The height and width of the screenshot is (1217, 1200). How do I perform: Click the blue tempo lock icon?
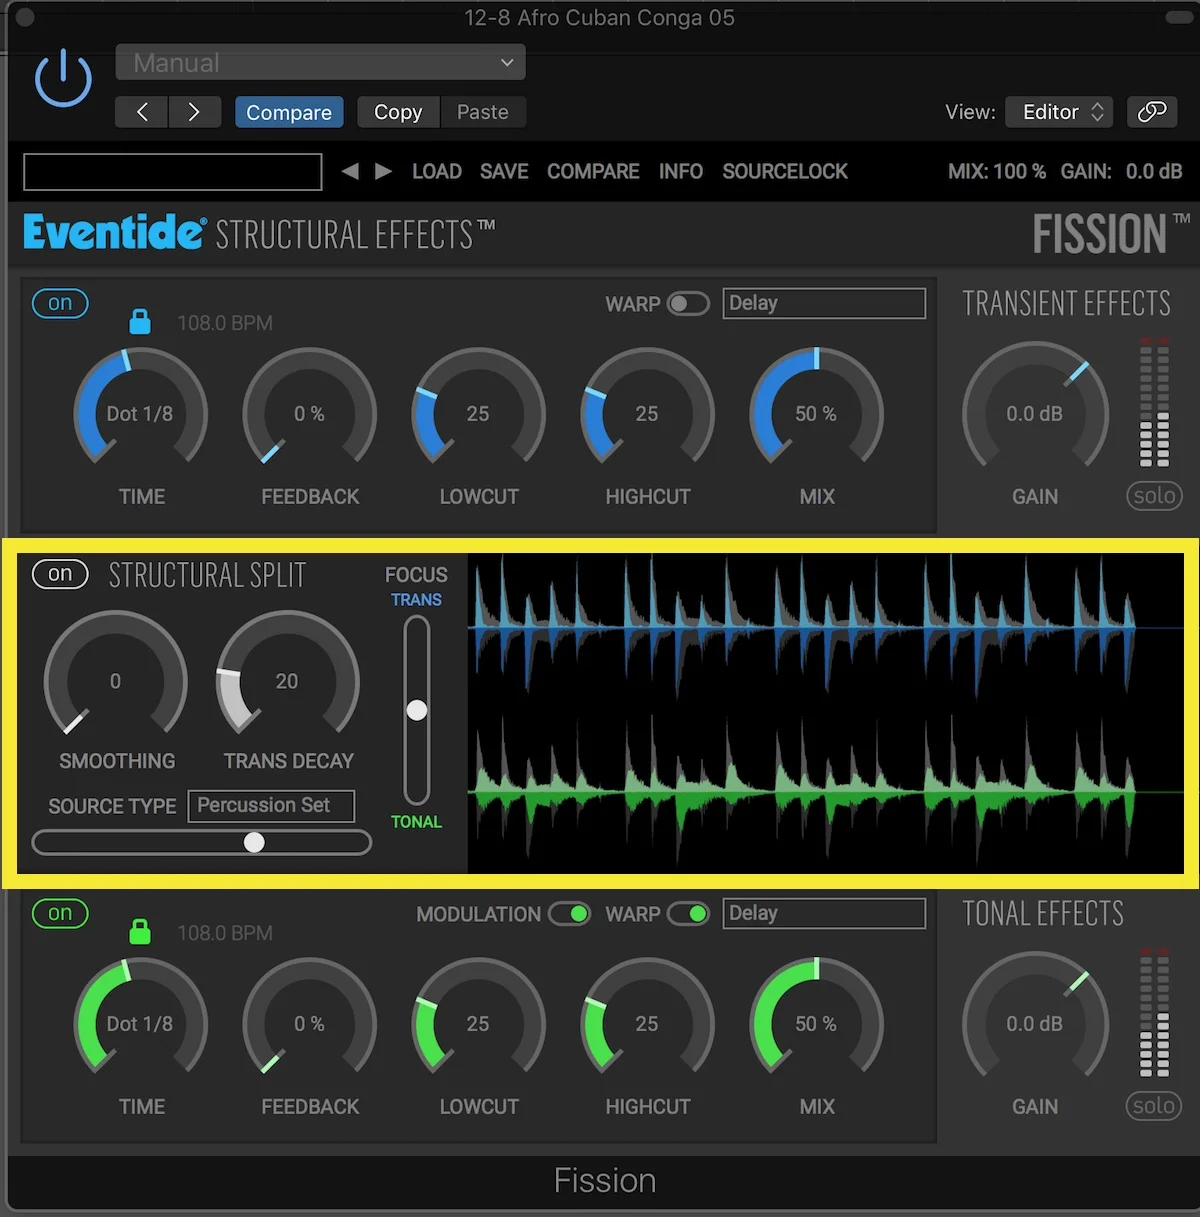140,321
